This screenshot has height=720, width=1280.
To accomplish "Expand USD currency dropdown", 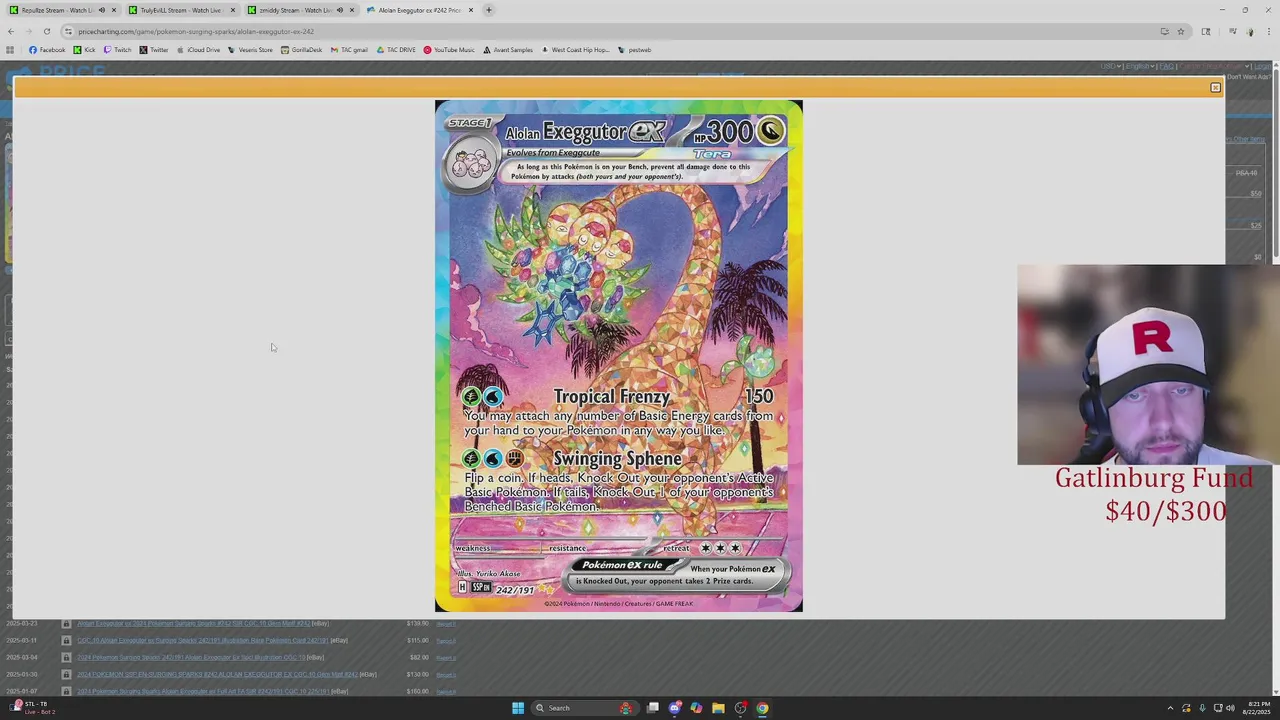I will [x=1110, y=67].
